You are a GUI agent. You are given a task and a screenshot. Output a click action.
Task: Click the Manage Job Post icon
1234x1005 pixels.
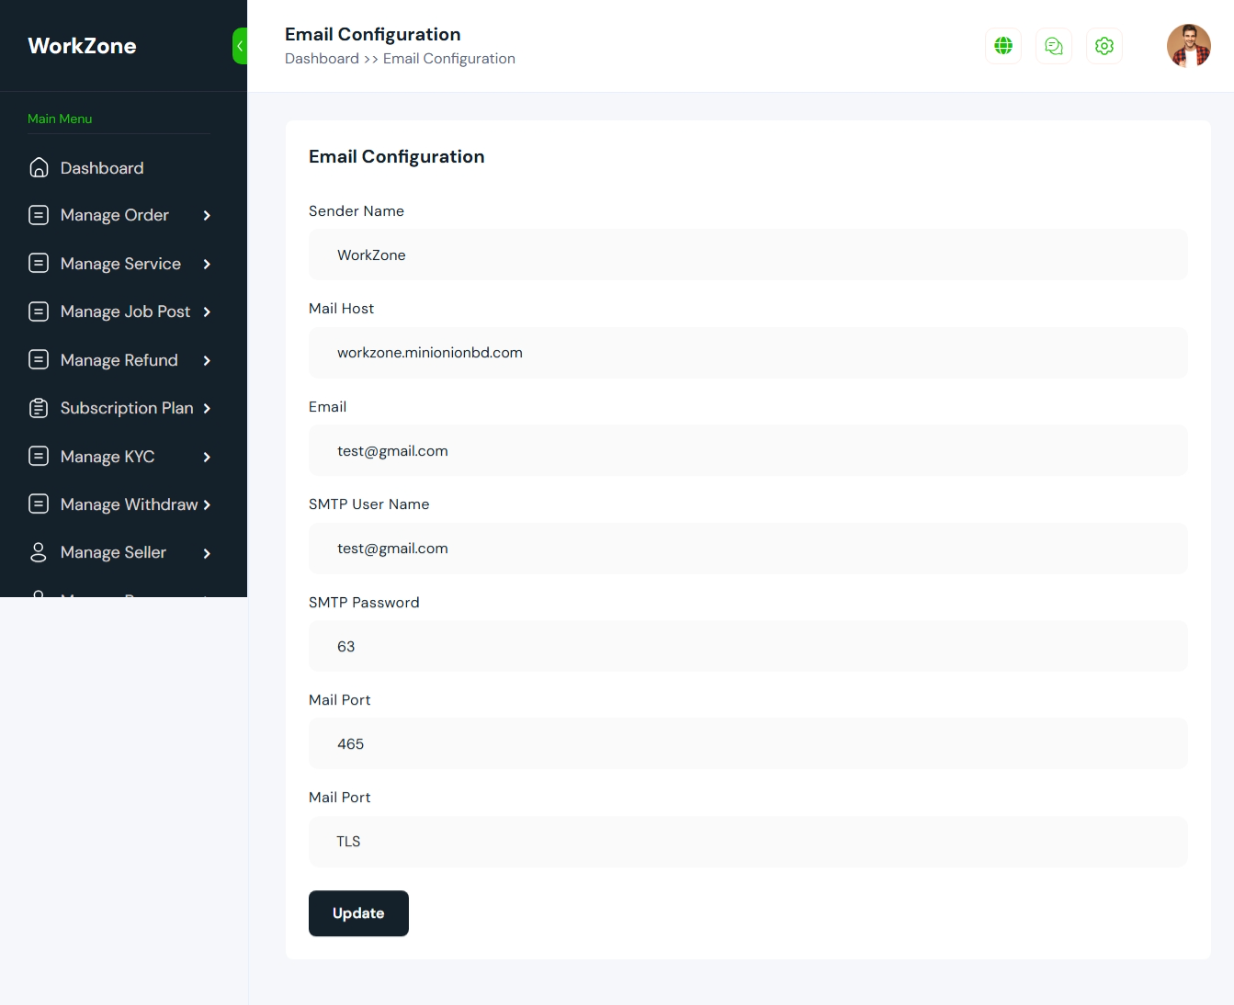point(39,311)
